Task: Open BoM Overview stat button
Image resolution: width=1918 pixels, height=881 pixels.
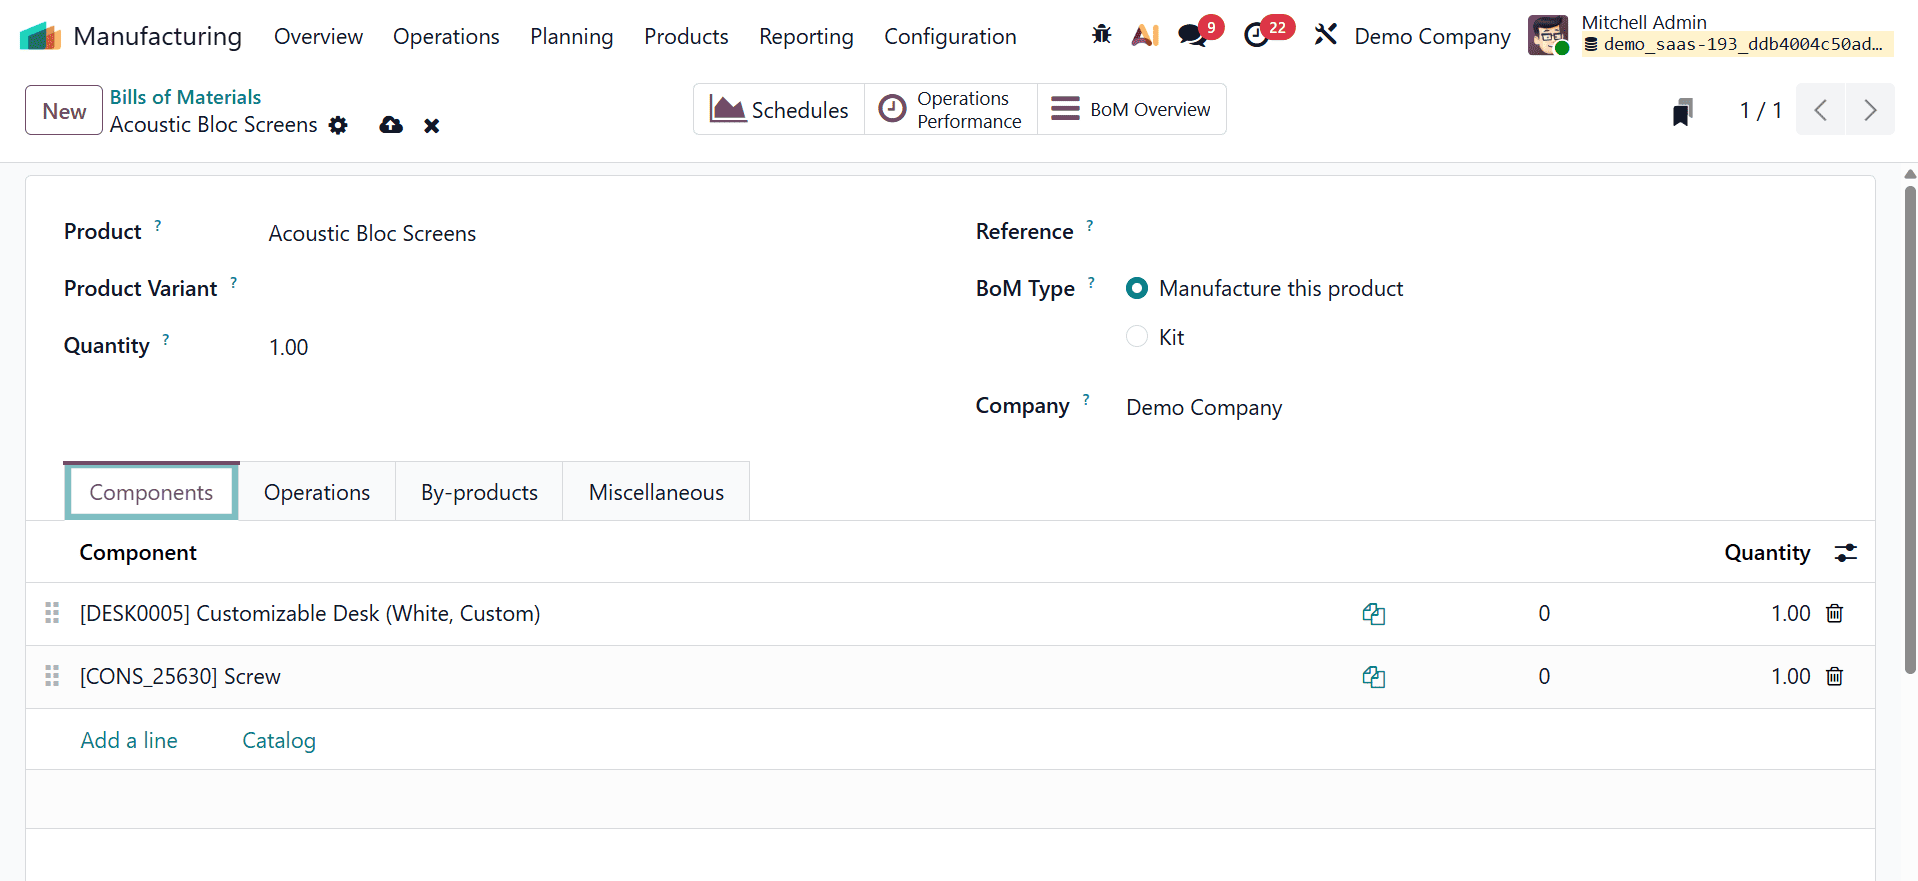Action: point(1132,109)
